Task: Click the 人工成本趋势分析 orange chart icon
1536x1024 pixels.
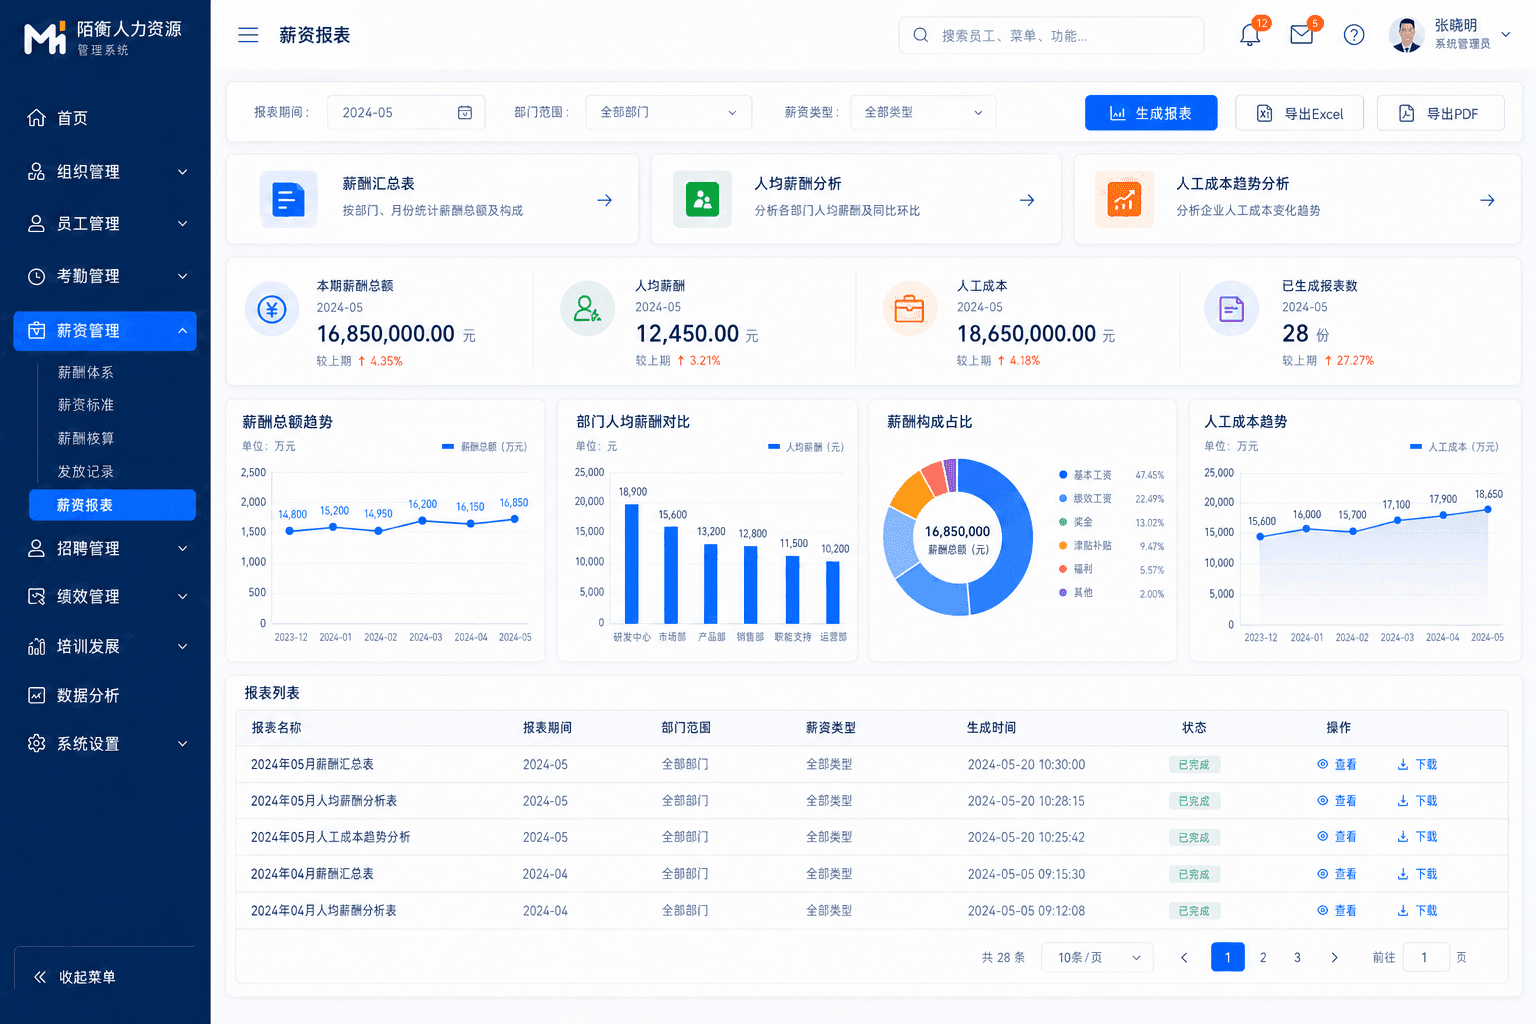Action: (x=1124, y=200)
